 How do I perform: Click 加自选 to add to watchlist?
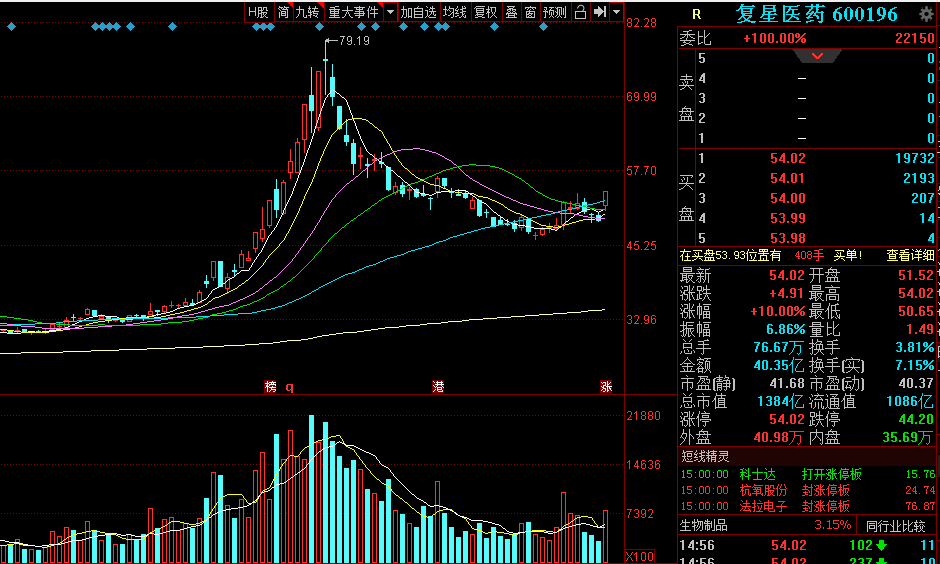[418, 12]
